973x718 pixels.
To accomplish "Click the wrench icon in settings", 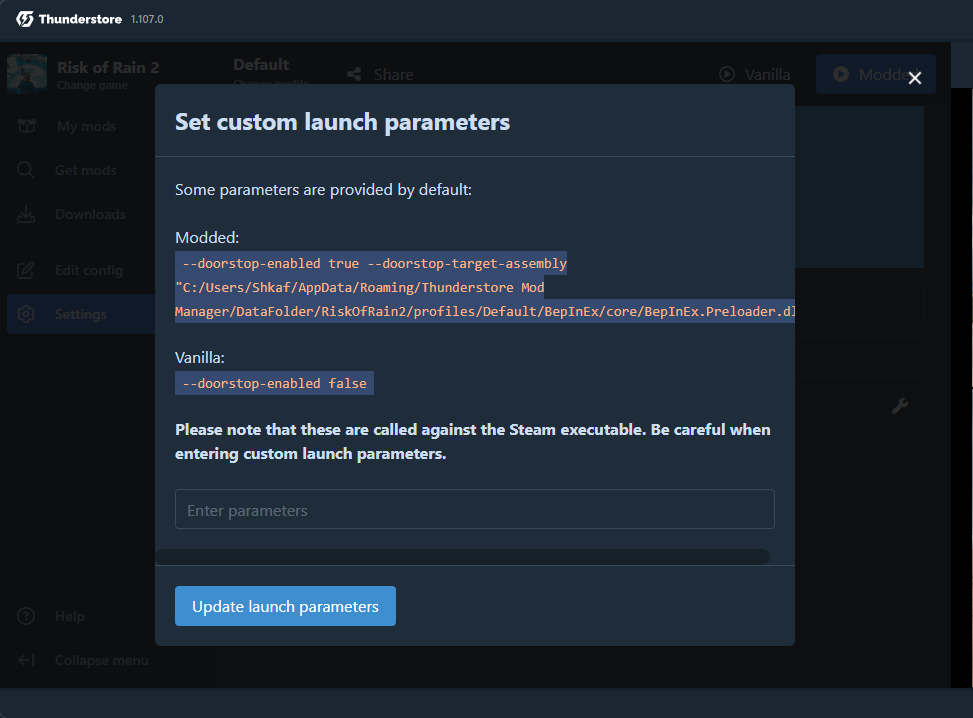I will click(x=900, y=406).
